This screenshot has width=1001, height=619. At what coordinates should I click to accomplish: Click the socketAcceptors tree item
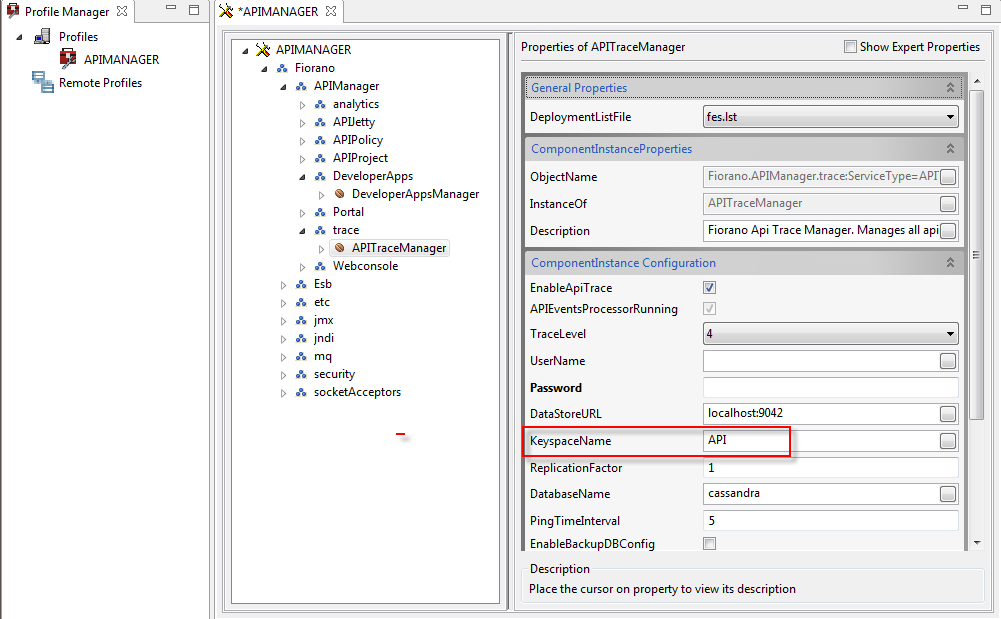click(x=357, y=392)
